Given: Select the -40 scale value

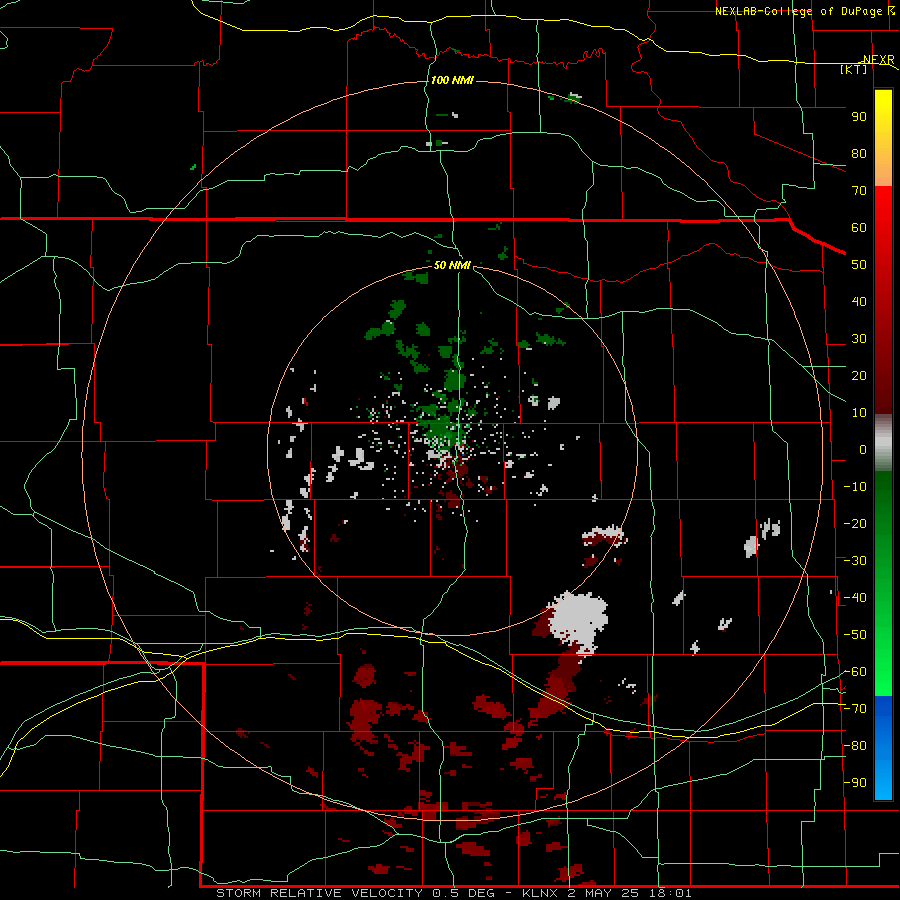Looking at the screenshot, I should point(855,598).
